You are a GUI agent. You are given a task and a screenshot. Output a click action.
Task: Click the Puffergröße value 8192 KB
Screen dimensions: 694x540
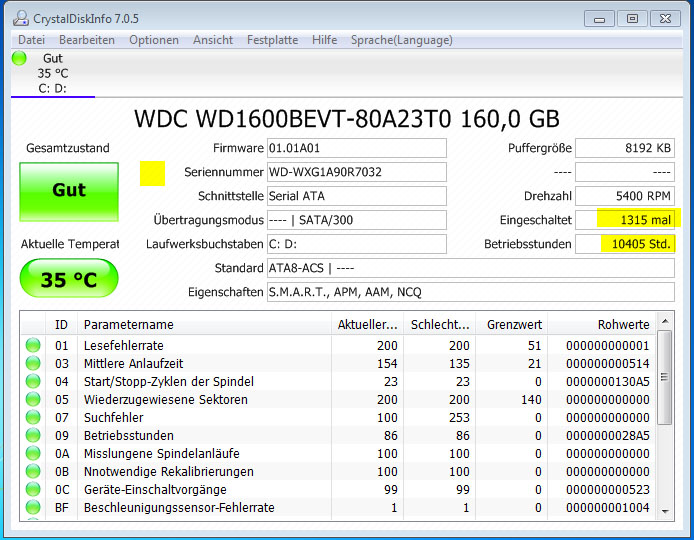click(625, 148)
